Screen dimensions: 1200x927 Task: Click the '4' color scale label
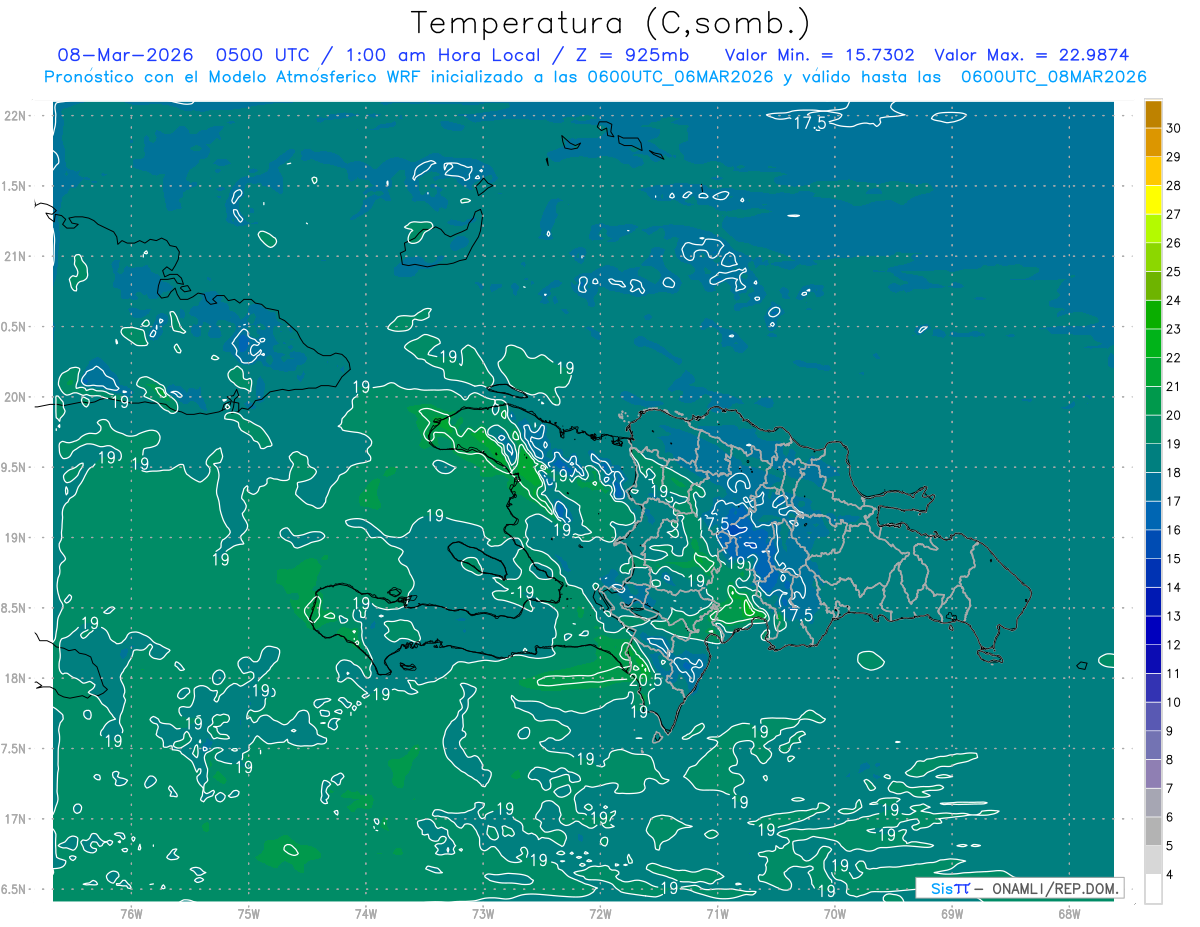1170,875
